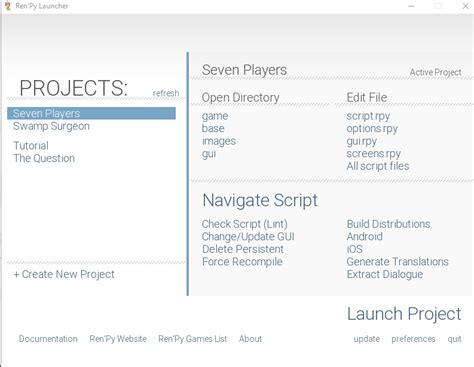The height and width of the screenshot is (367, 474).
Task: Open Build Distributions
Action: tap(388, 224)
